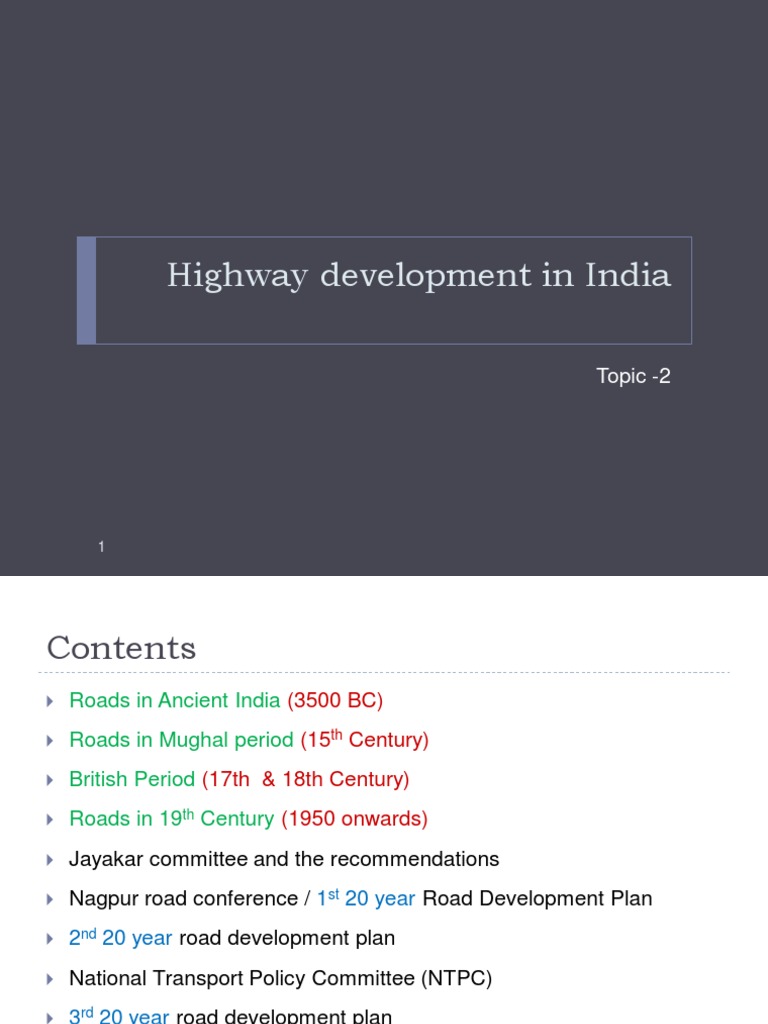Click "Jayakar committee and the recommendations" line

click(x=284, y=859)
